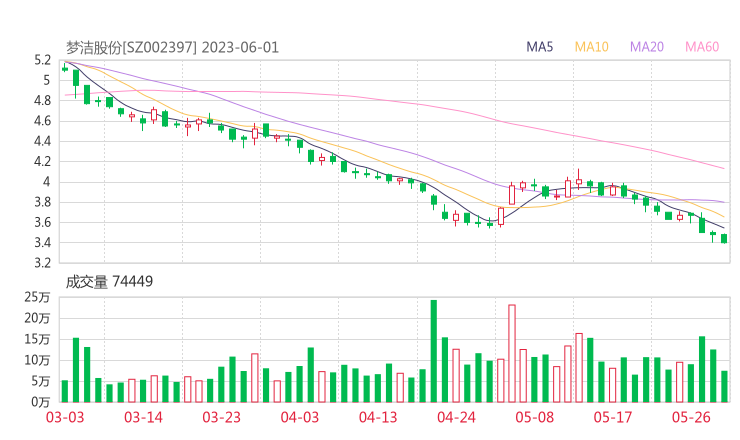Click the 04-13 date axis label
The width and height of the screenshot is (740, 440).
coord(378,417)
